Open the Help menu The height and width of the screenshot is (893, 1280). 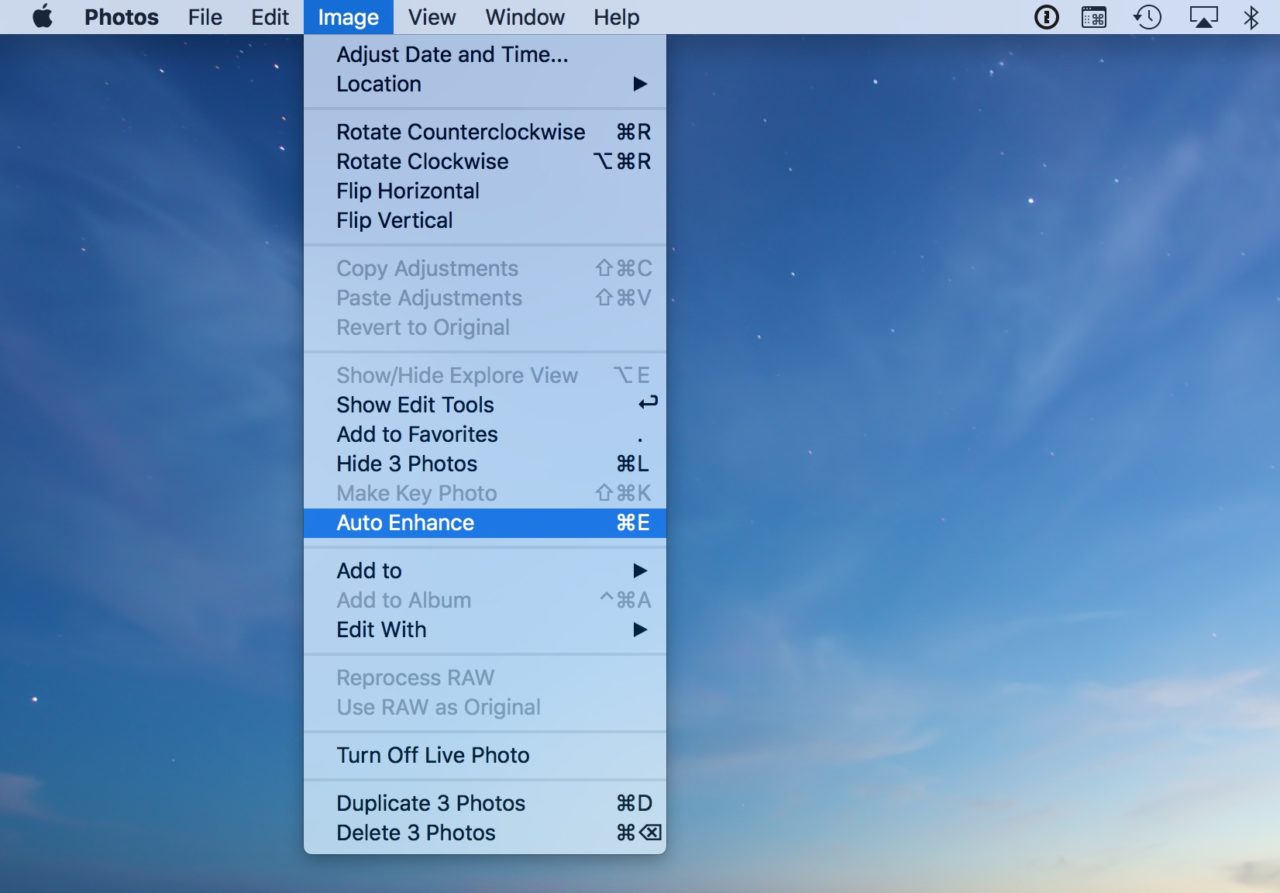click(x=616, y=17)
